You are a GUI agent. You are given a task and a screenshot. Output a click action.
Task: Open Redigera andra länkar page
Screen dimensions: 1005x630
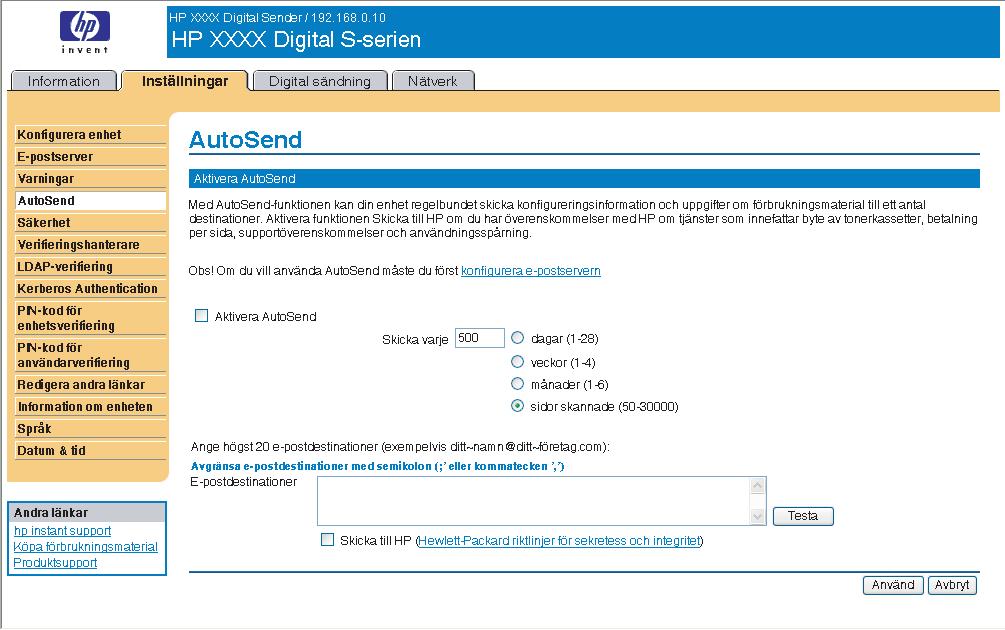90,385
